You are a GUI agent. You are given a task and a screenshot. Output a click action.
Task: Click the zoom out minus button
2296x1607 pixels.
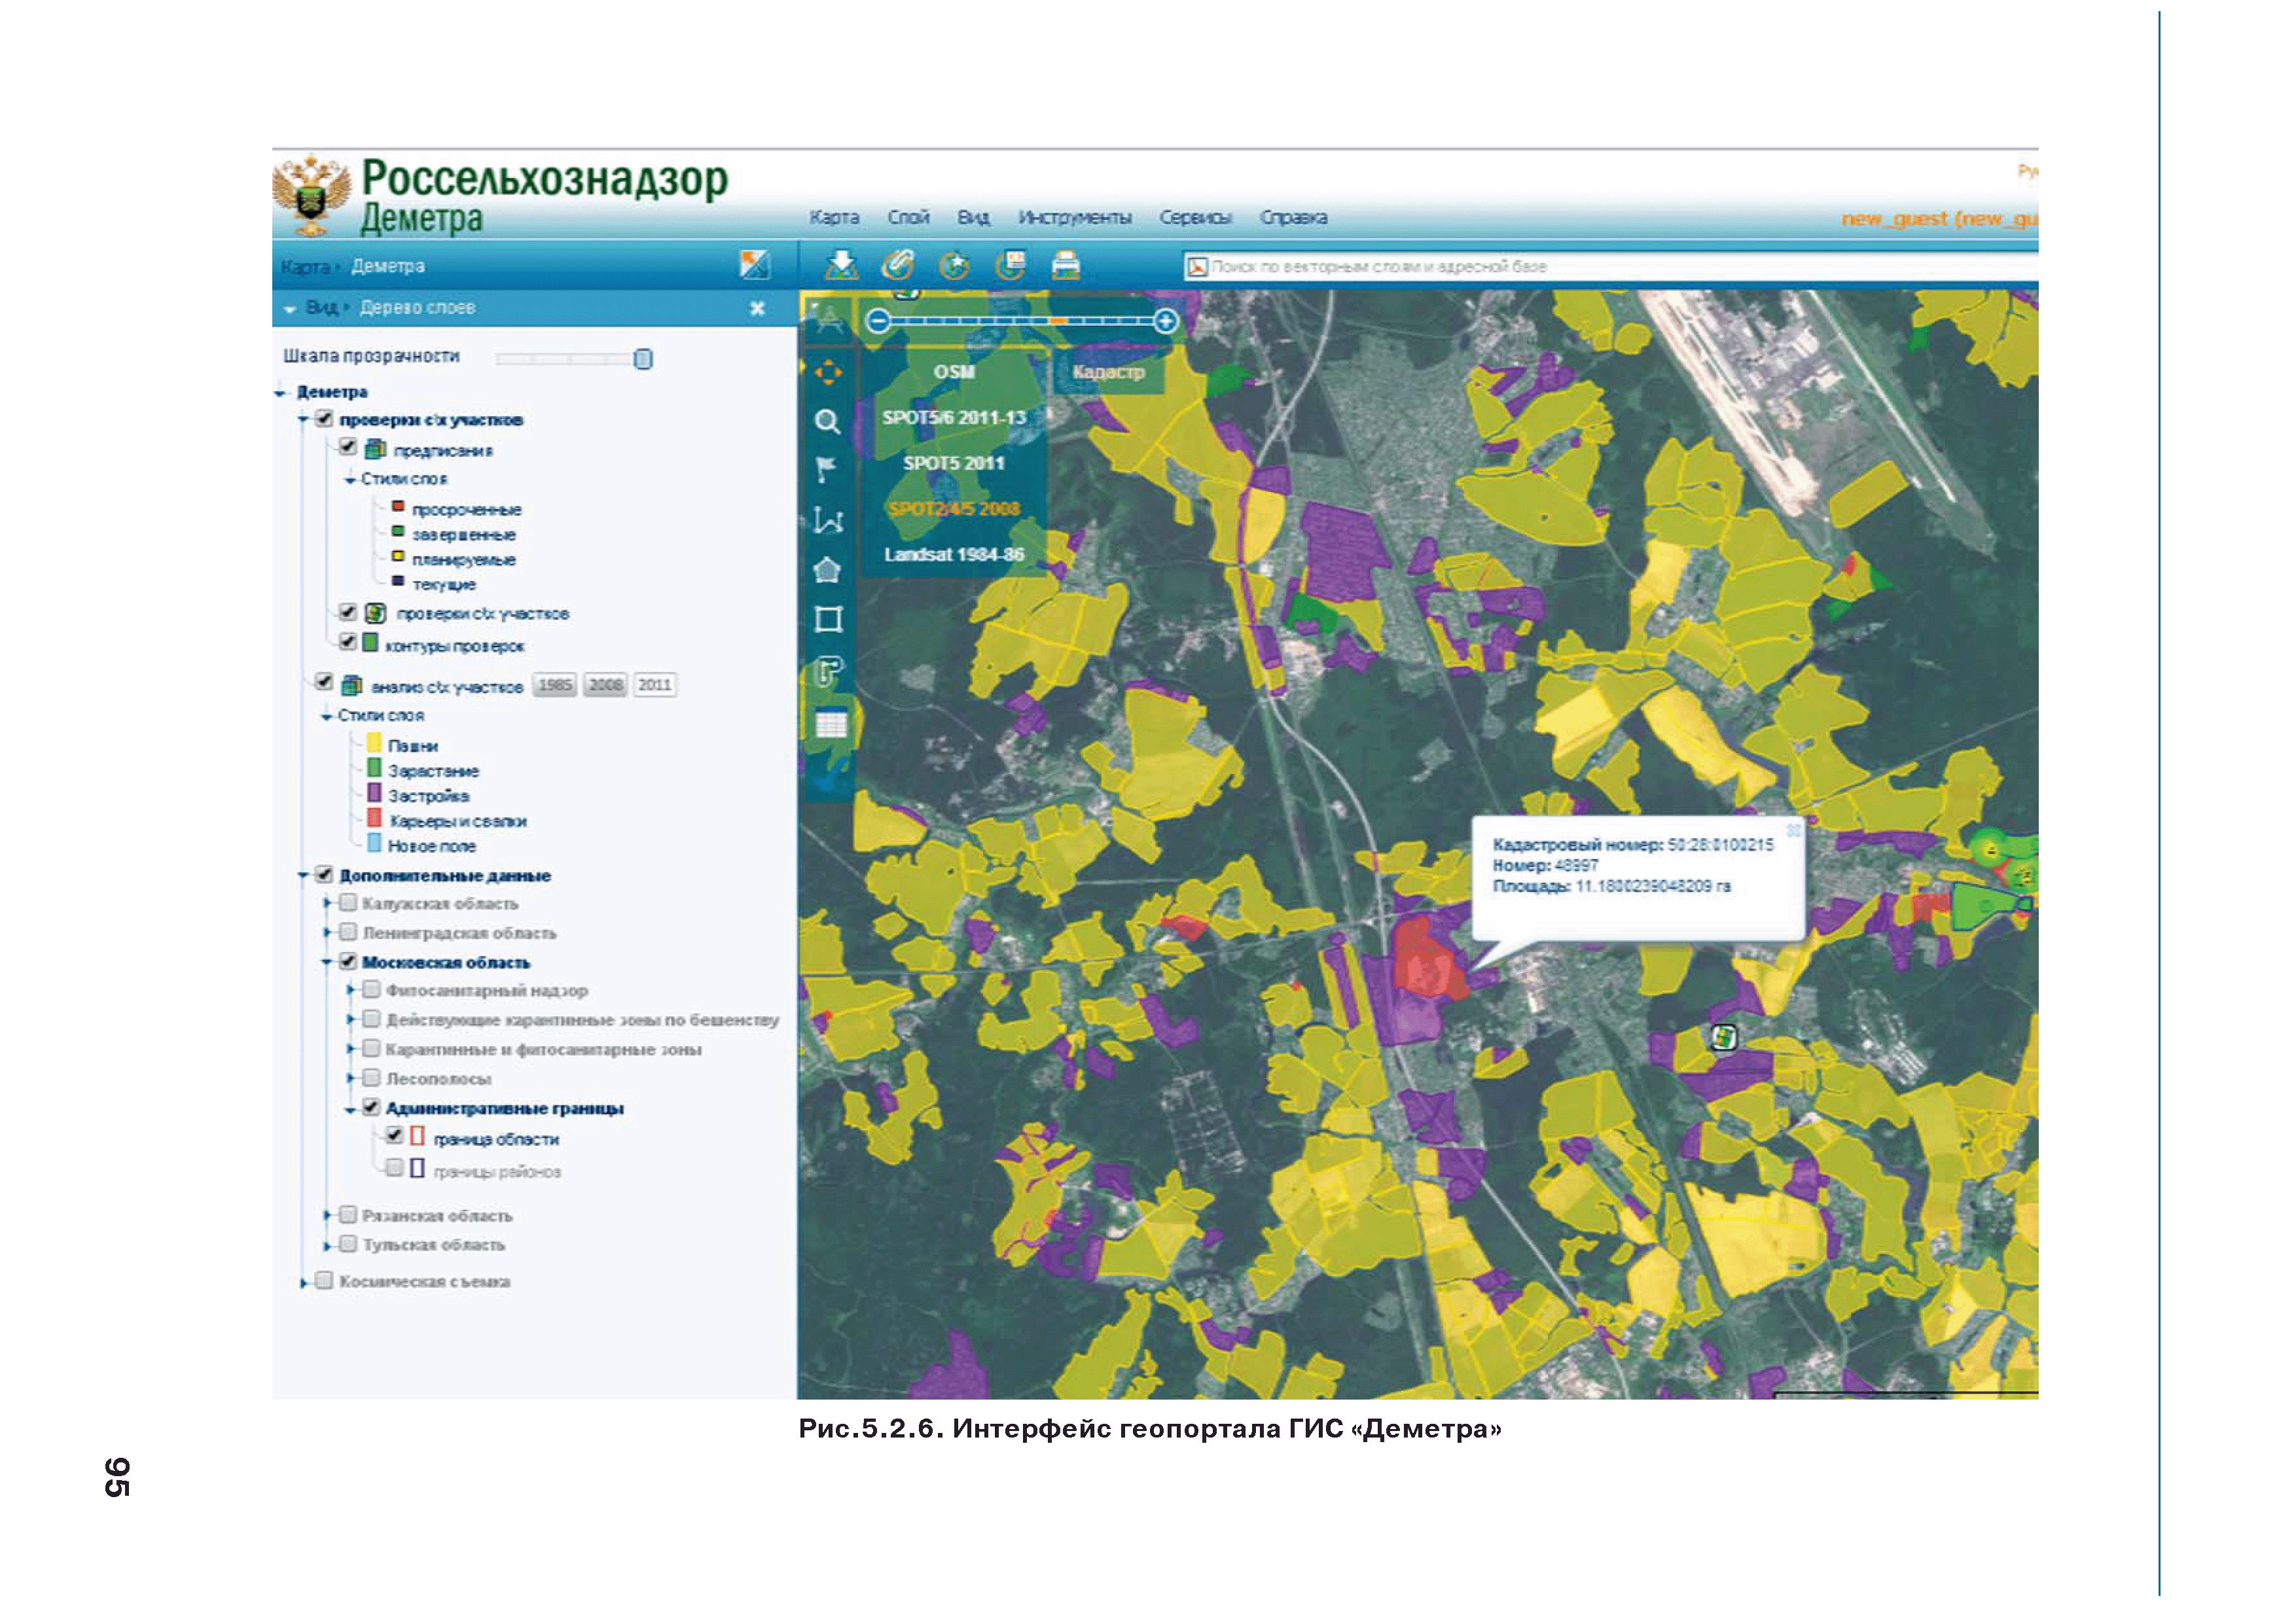pyautogui.click(x=877, y=321)
